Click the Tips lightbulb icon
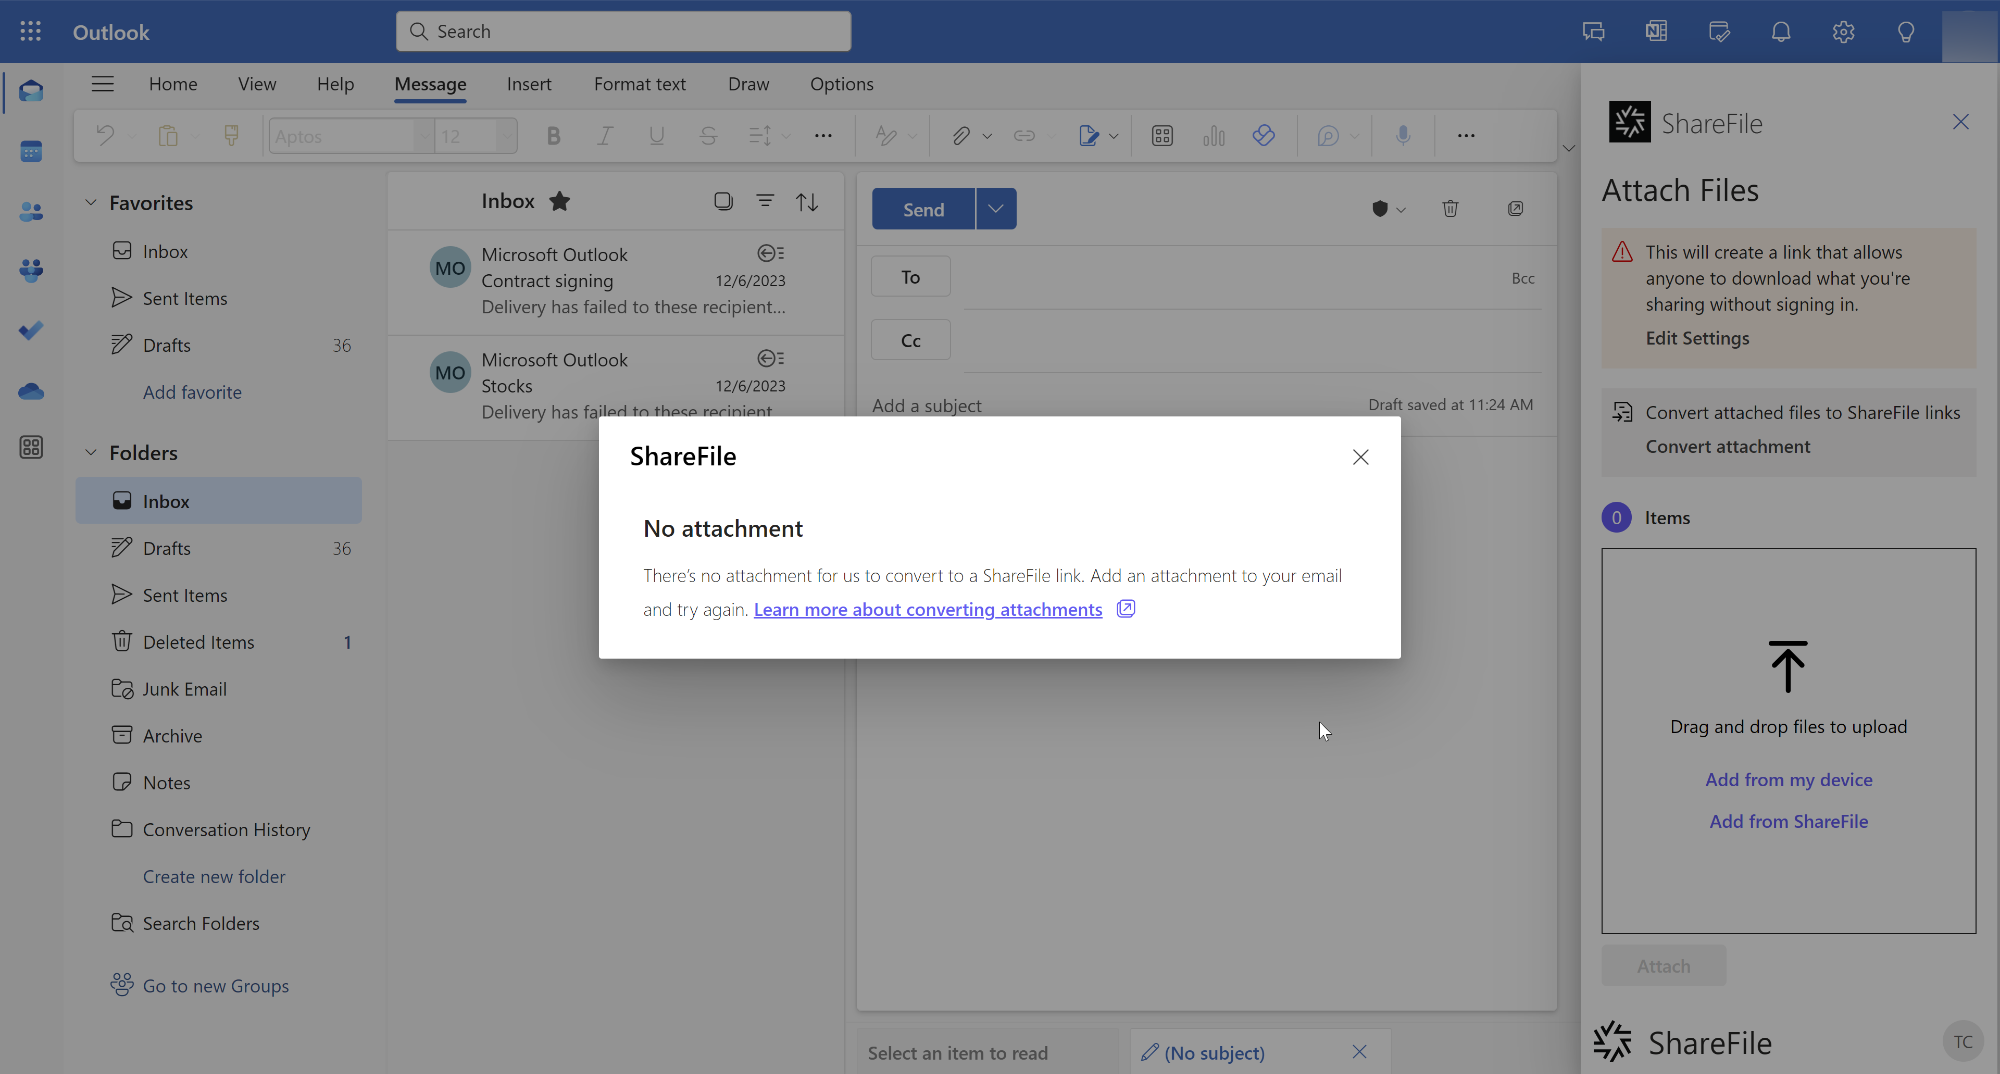Screen dimensions: 2000x1074 pyautogui.click(x=1906, y=31)
